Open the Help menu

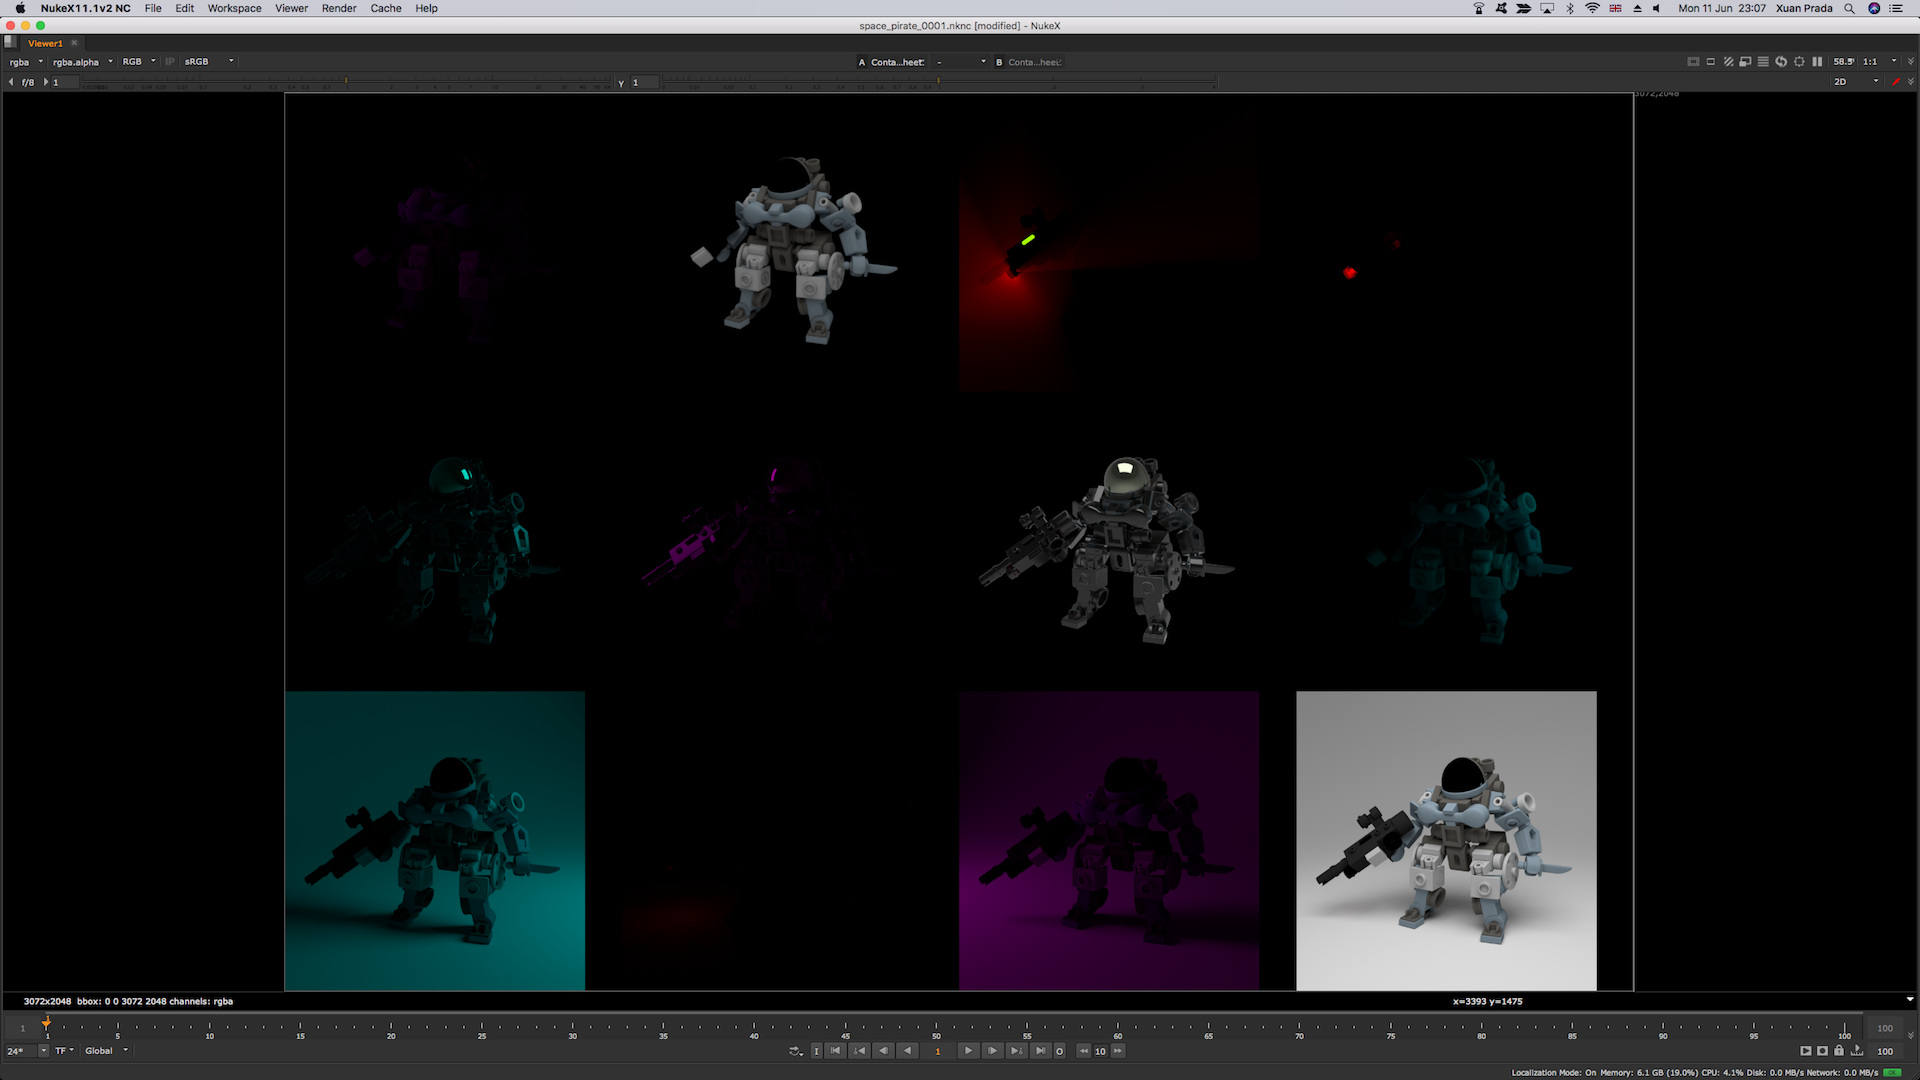(x=427, y=8)
